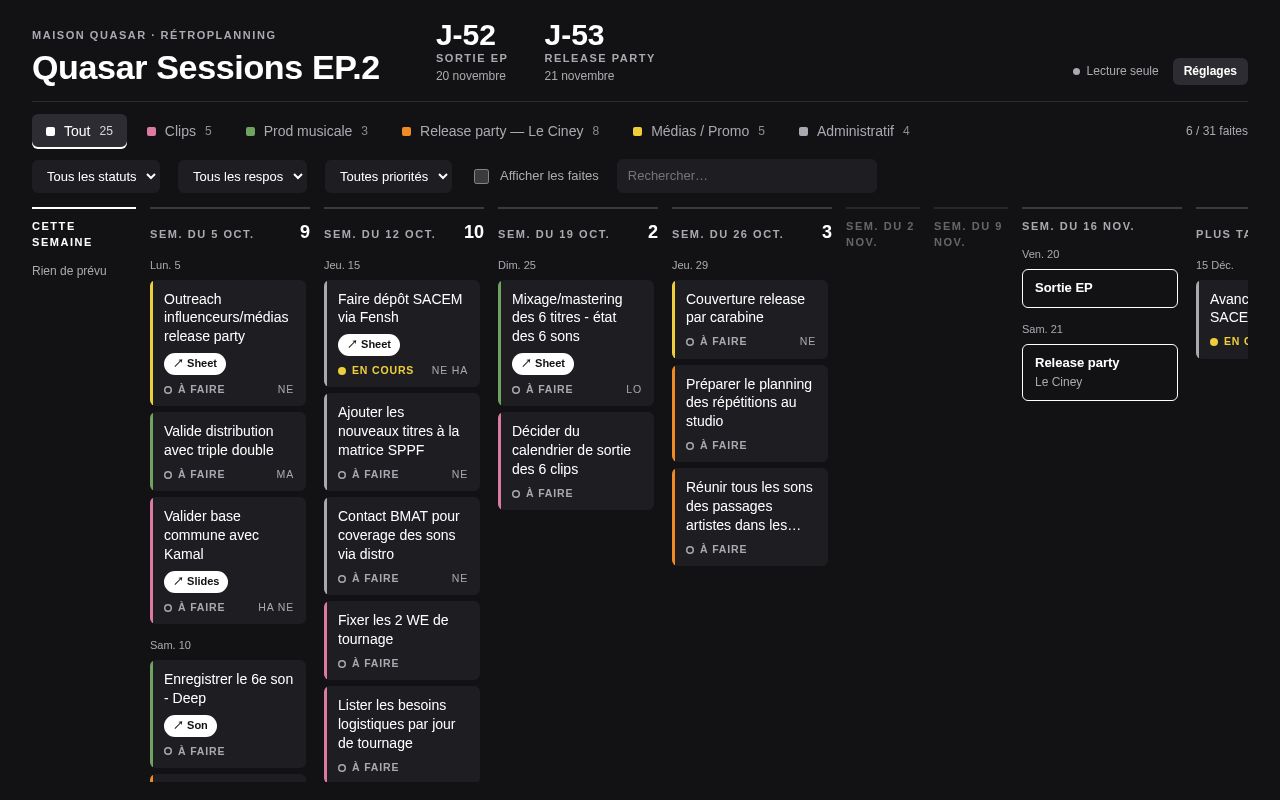Open the Son link on Enregistrer le 6e son
The width and height of the screenshot is (1280, 800).
[x=190, y=726]
